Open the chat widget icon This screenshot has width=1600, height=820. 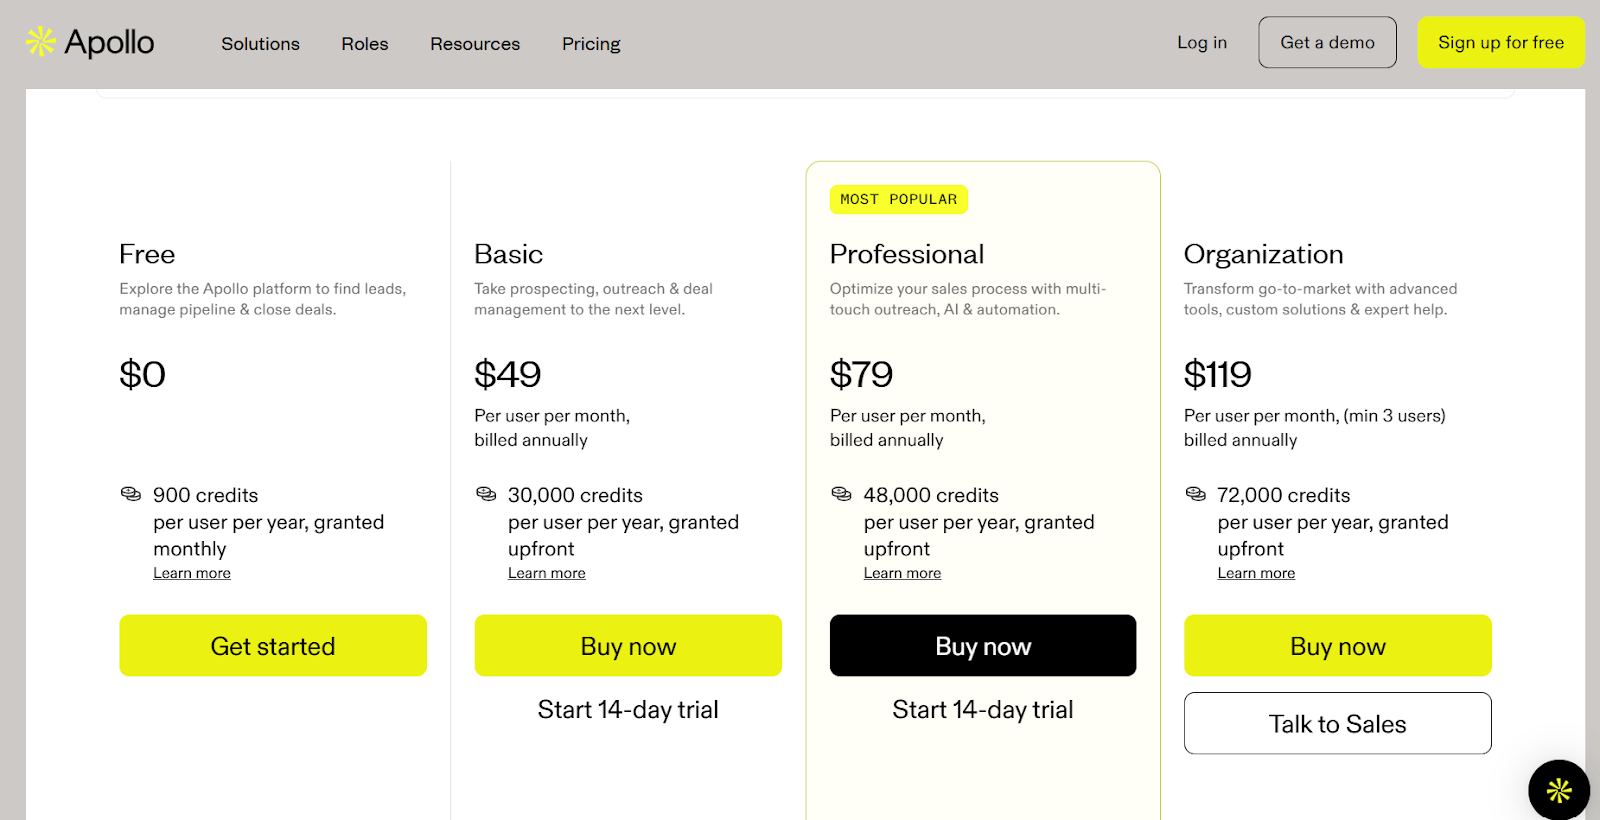[1558, 790]
